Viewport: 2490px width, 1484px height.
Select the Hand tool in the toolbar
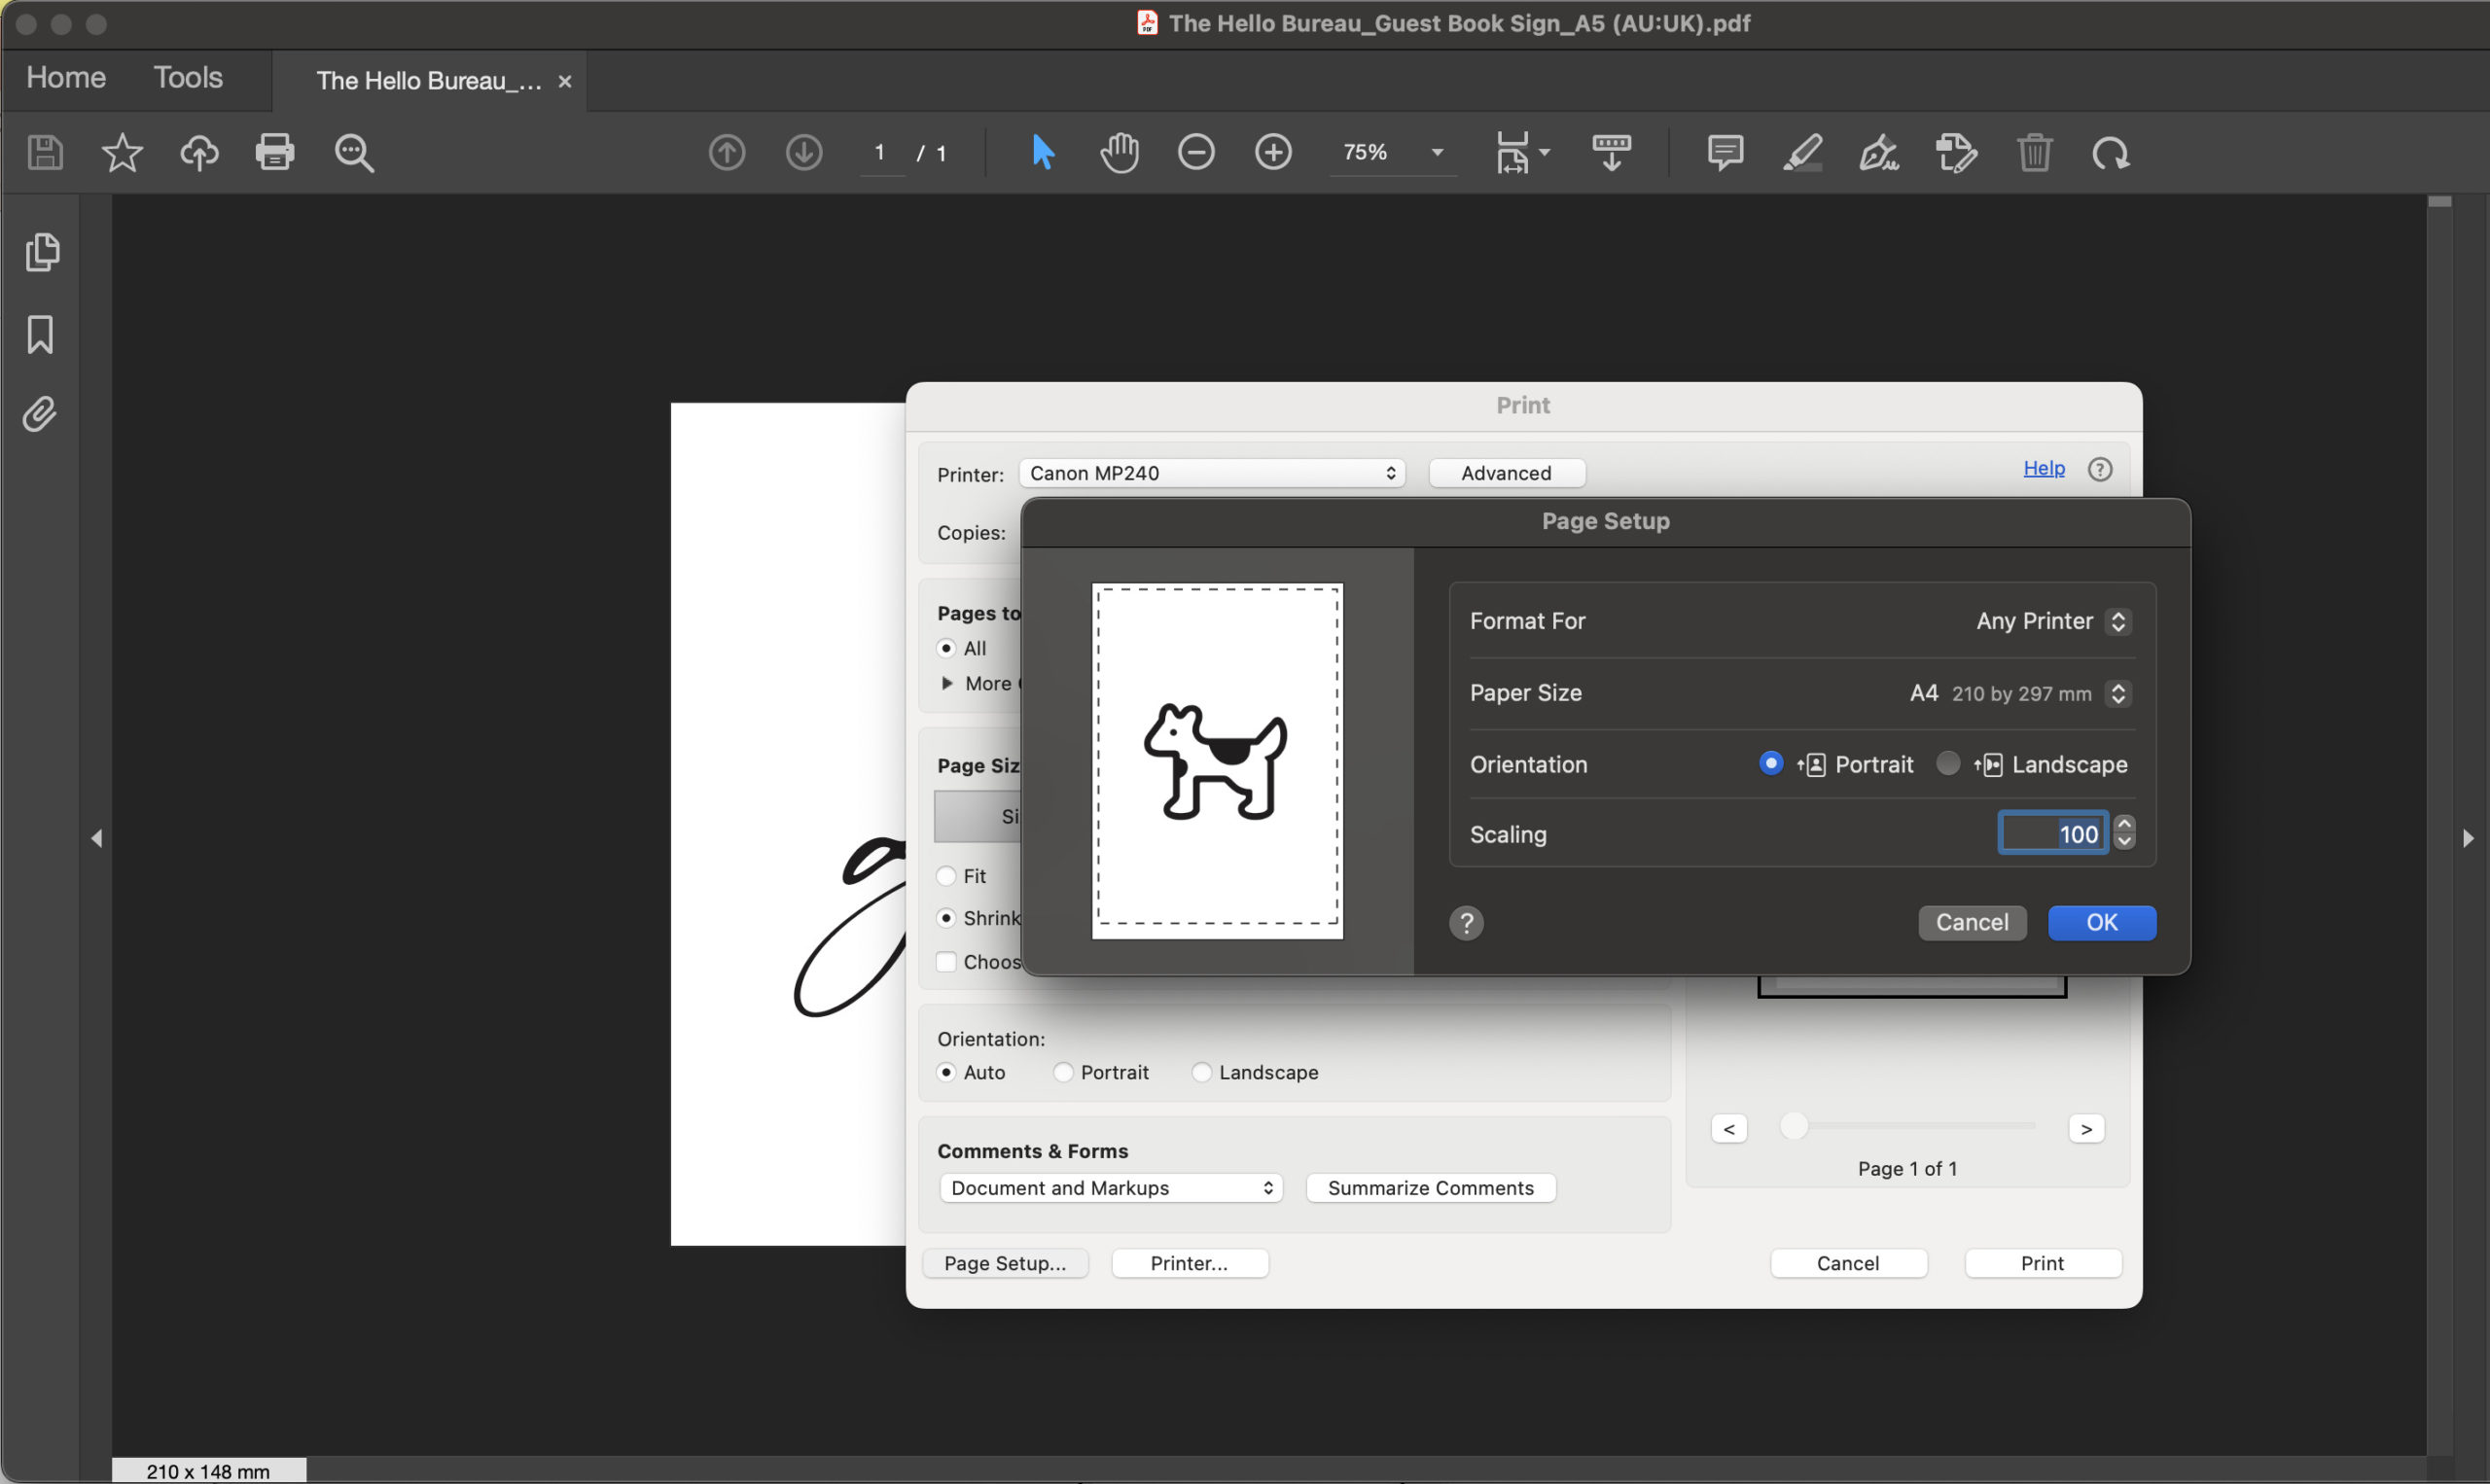point(1119,152)
